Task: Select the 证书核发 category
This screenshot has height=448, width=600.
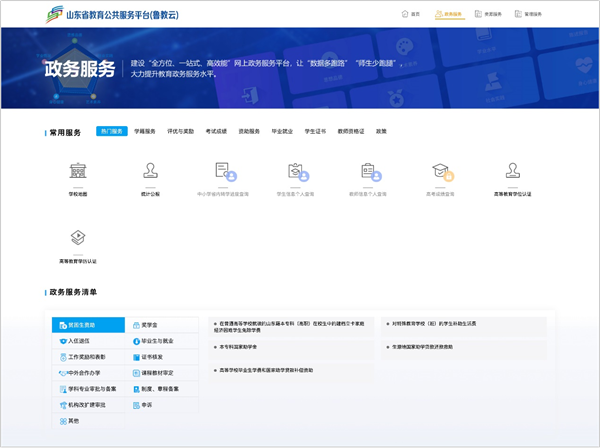Action: [x=151, y=357]
